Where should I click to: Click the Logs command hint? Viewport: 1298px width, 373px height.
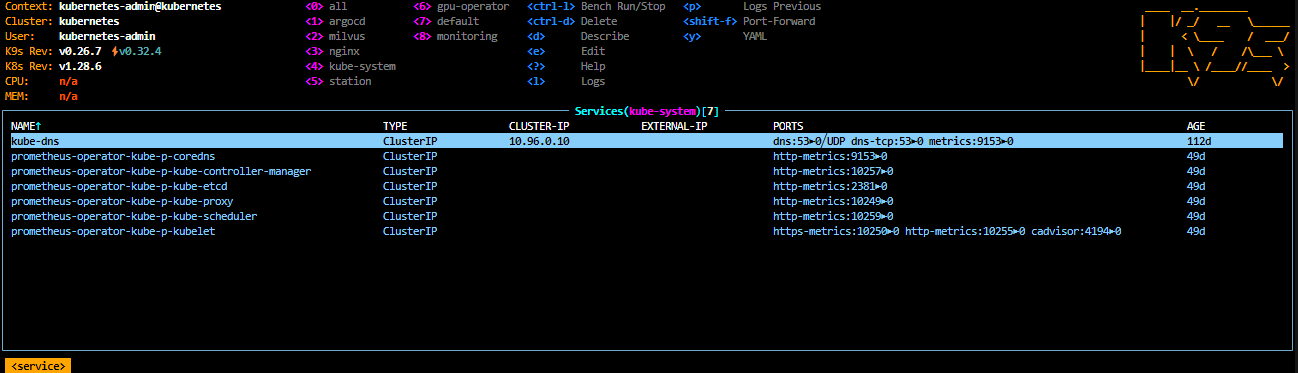click(566, 81)
